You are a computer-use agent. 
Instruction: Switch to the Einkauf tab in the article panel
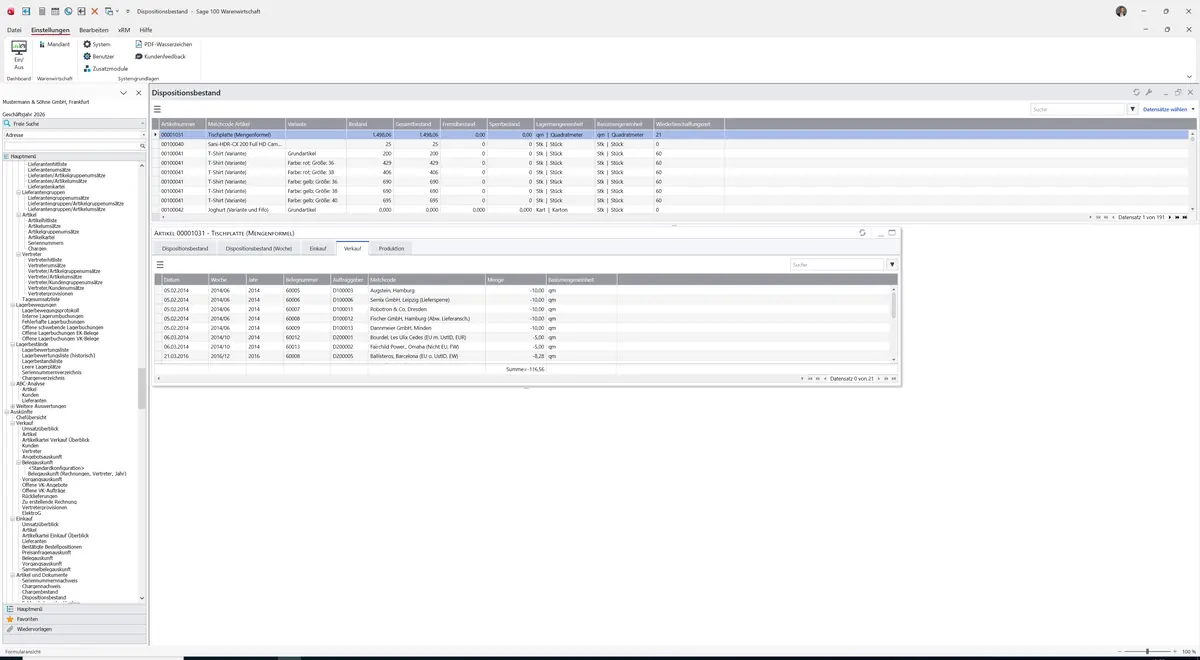318,248
